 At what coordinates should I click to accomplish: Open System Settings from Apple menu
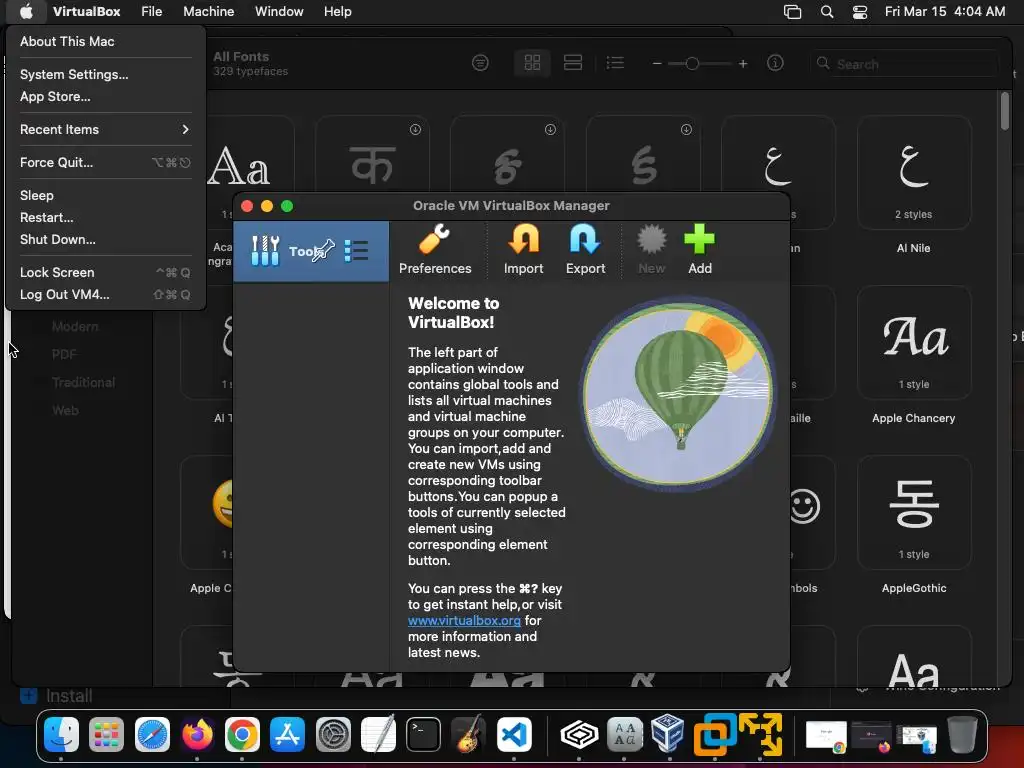click(106, 74)
